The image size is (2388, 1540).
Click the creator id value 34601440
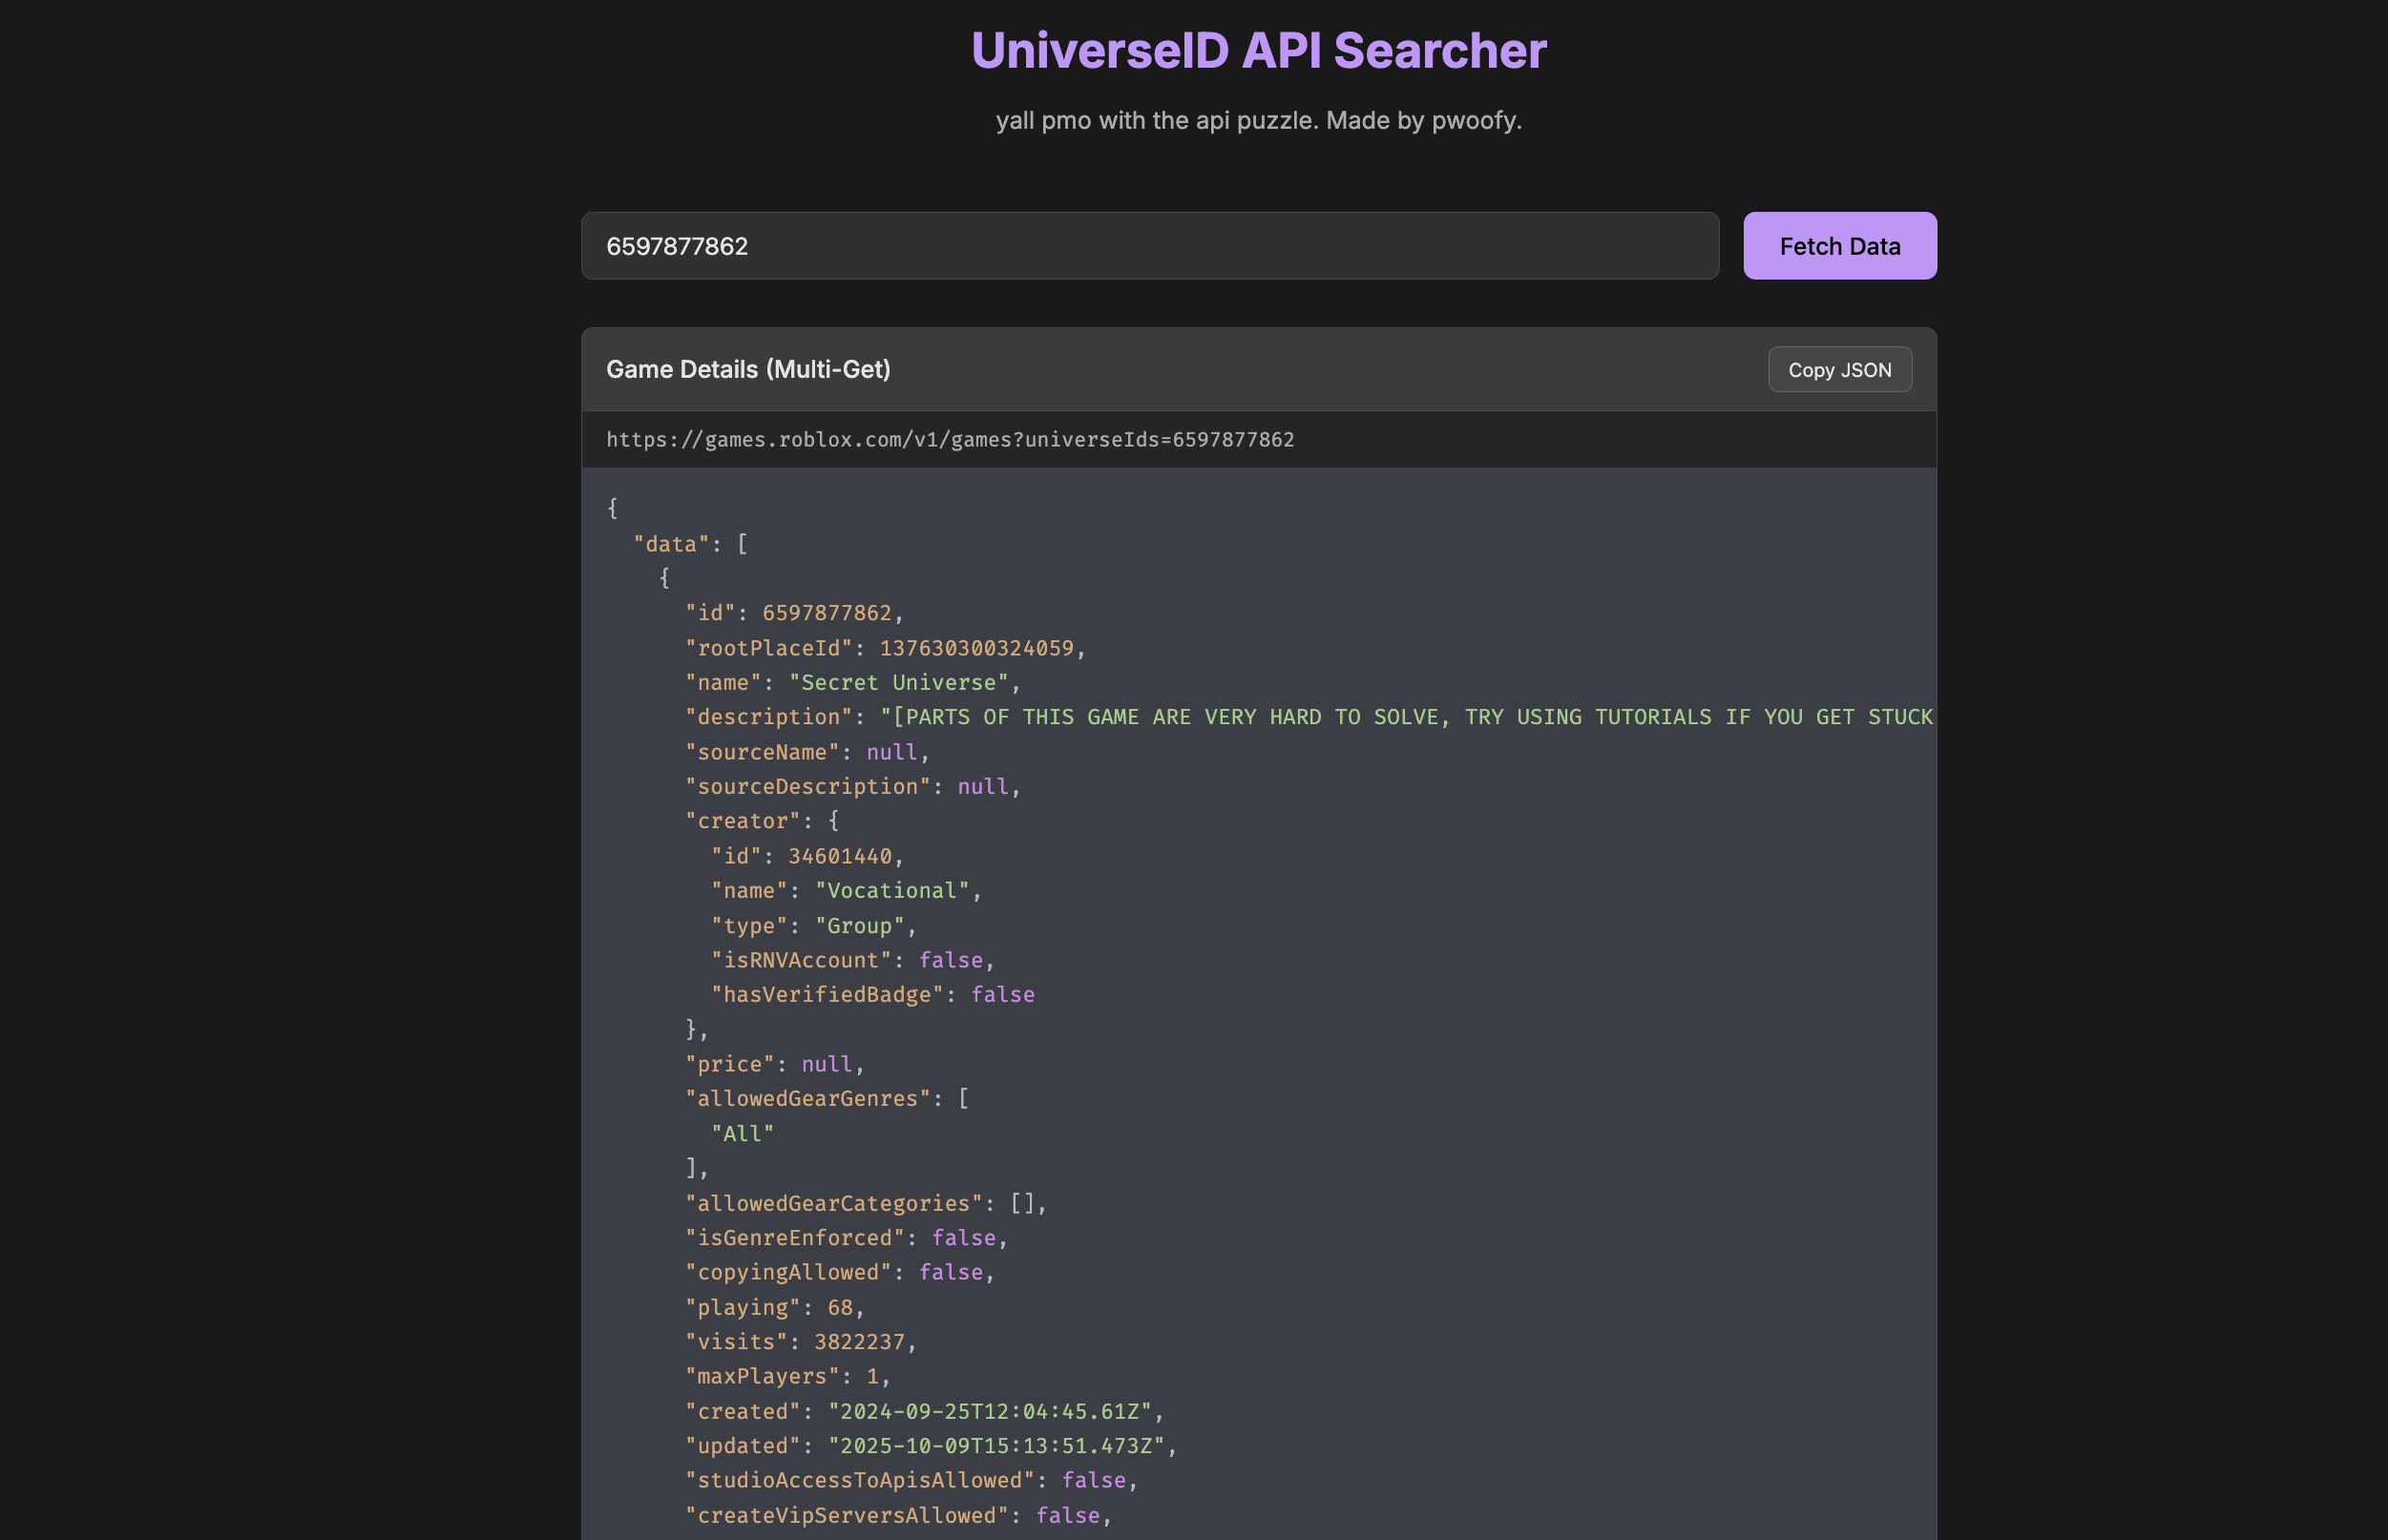tap(839, 856)
